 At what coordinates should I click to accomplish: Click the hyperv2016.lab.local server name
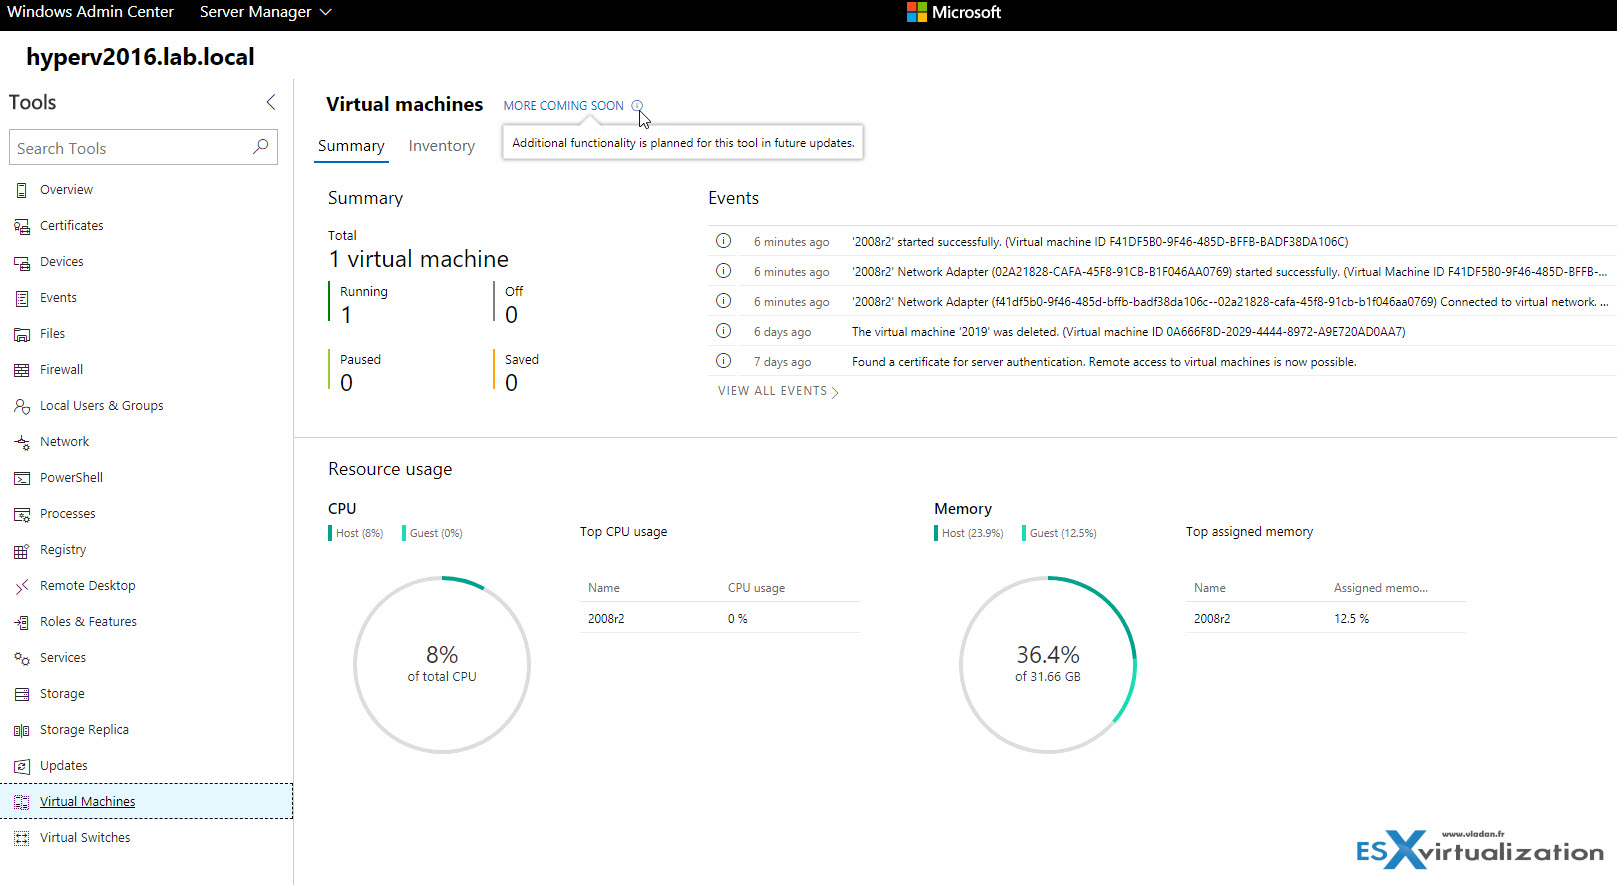tap(140, 57)
